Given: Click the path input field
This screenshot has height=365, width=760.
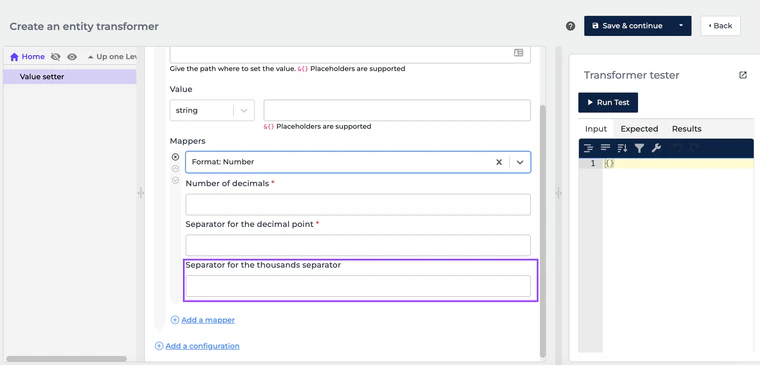Looking at the screenshot, I should click(x=350, y=54).
